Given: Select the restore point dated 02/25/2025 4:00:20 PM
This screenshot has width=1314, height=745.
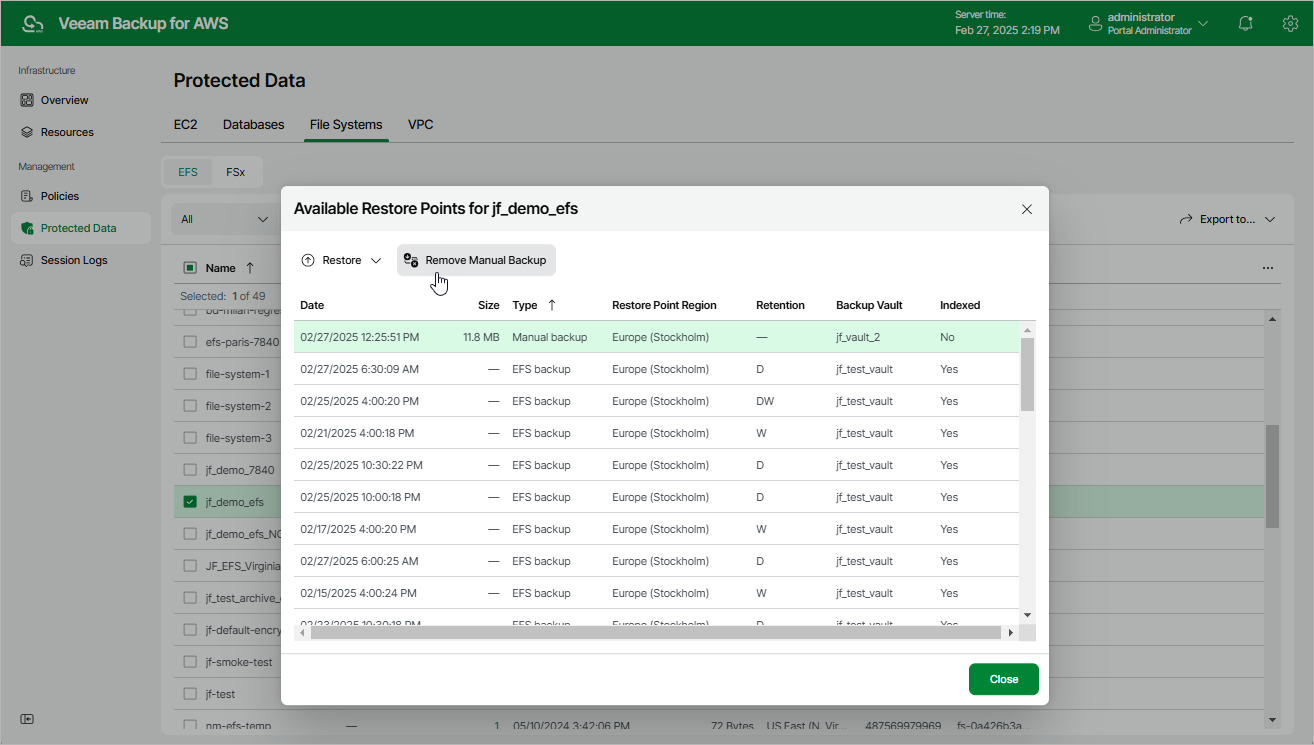Looking at the screenshot, I should 657,401.
